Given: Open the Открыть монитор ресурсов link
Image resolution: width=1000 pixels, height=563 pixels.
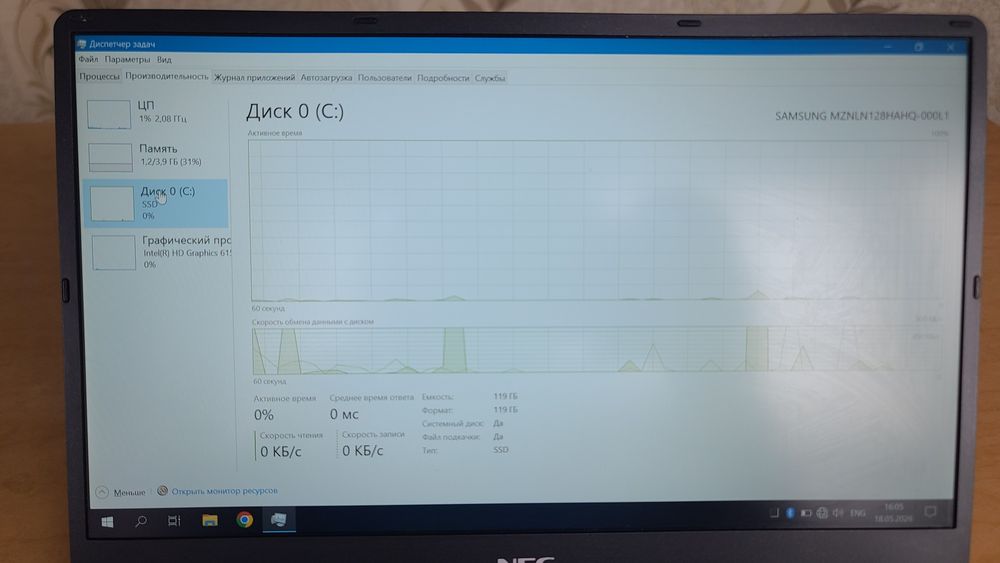Looking at the screenshot, I should pyautogui.click(x=224, y=491).
